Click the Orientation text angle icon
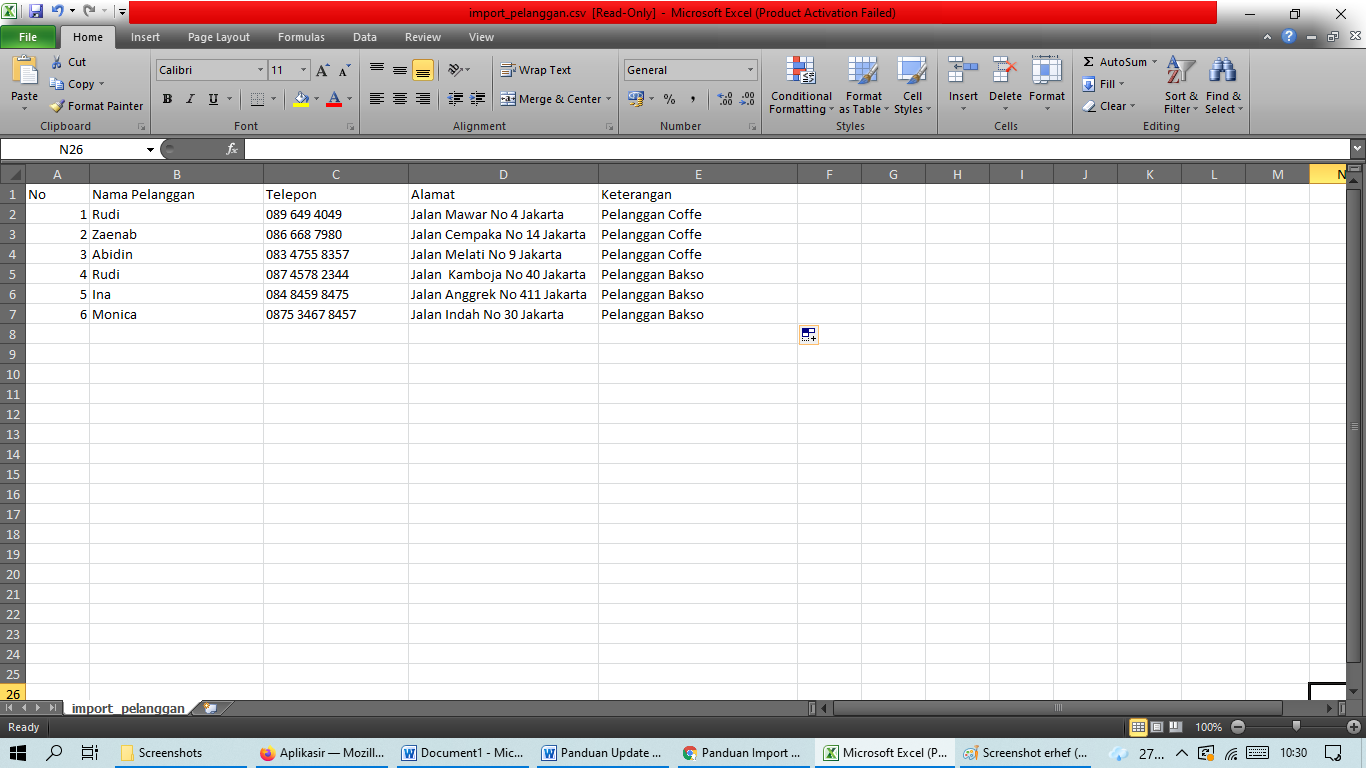Image resolution: width=1366 pixels, height=768 pixels. click(x=455, y=70)
